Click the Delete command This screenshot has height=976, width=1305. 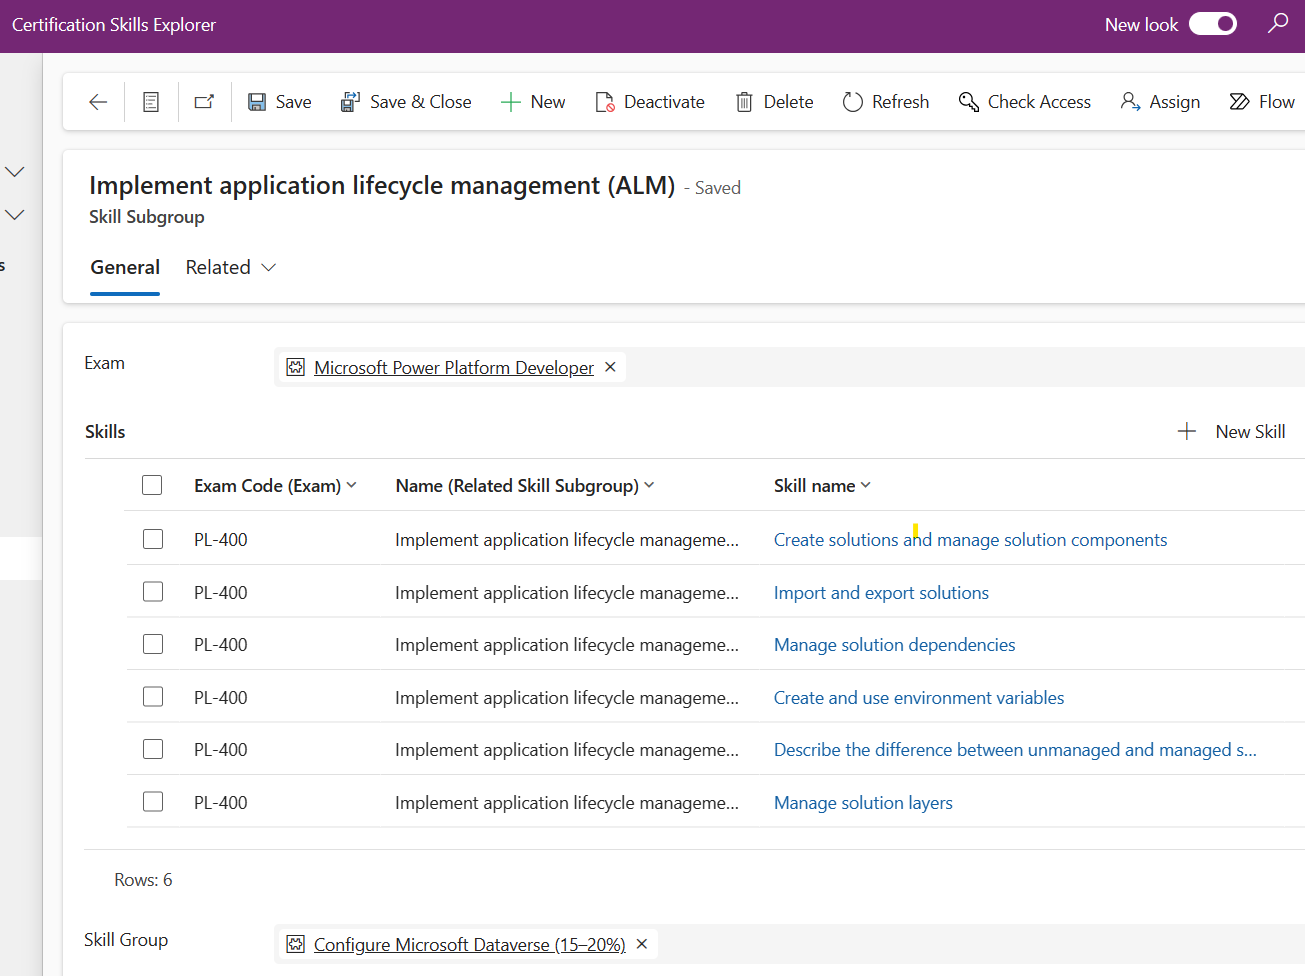774,102
